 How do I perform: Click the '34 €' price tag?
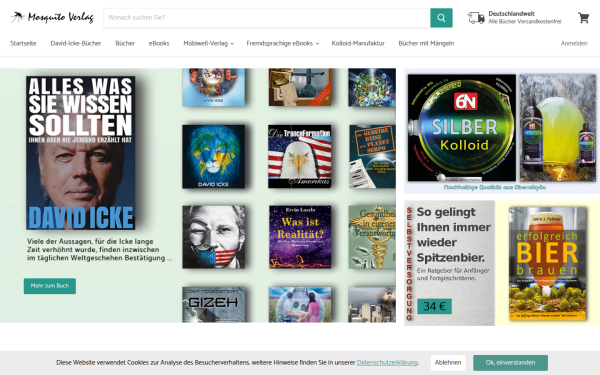(434, 306)
